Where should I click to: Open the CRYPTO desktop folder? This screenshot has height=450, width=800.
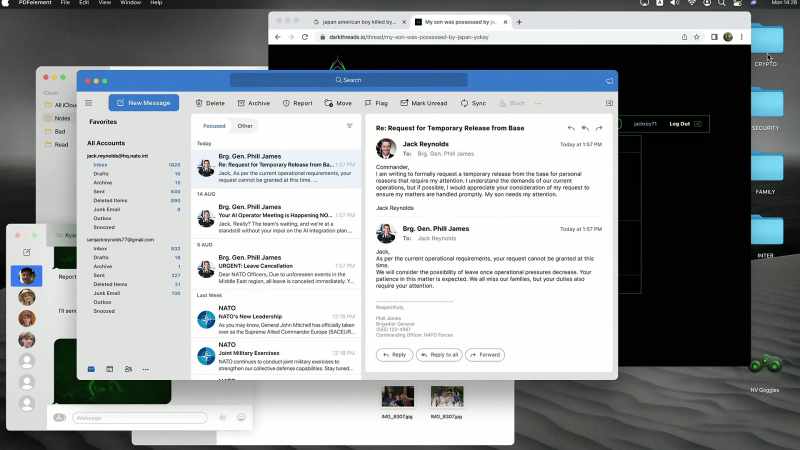tap(766, 46)
